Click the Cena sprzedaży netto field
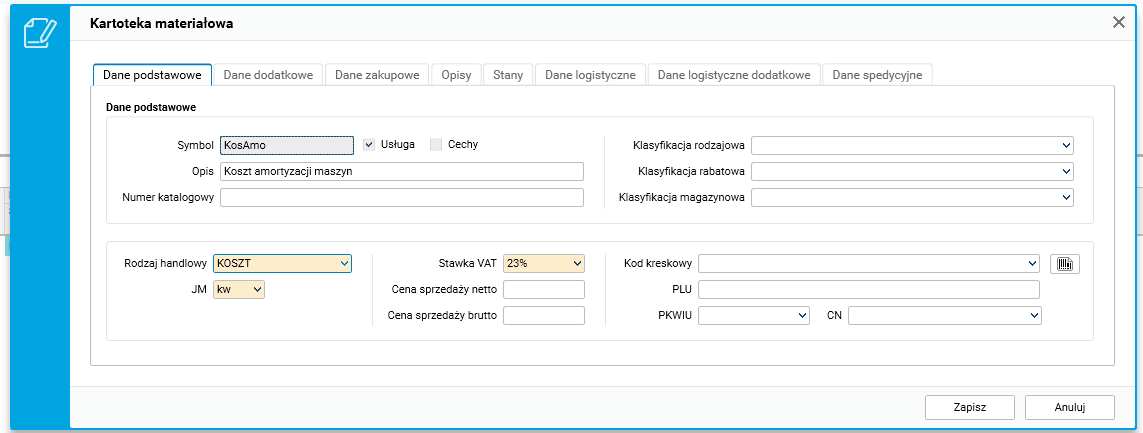The image size is (1143, 433). click(543, 290)
